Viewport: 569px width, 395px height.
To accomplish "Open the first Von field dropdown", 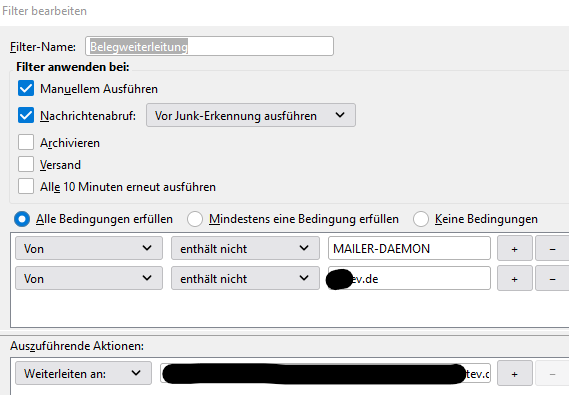I will pyautogui.click(x=89, y=248).
